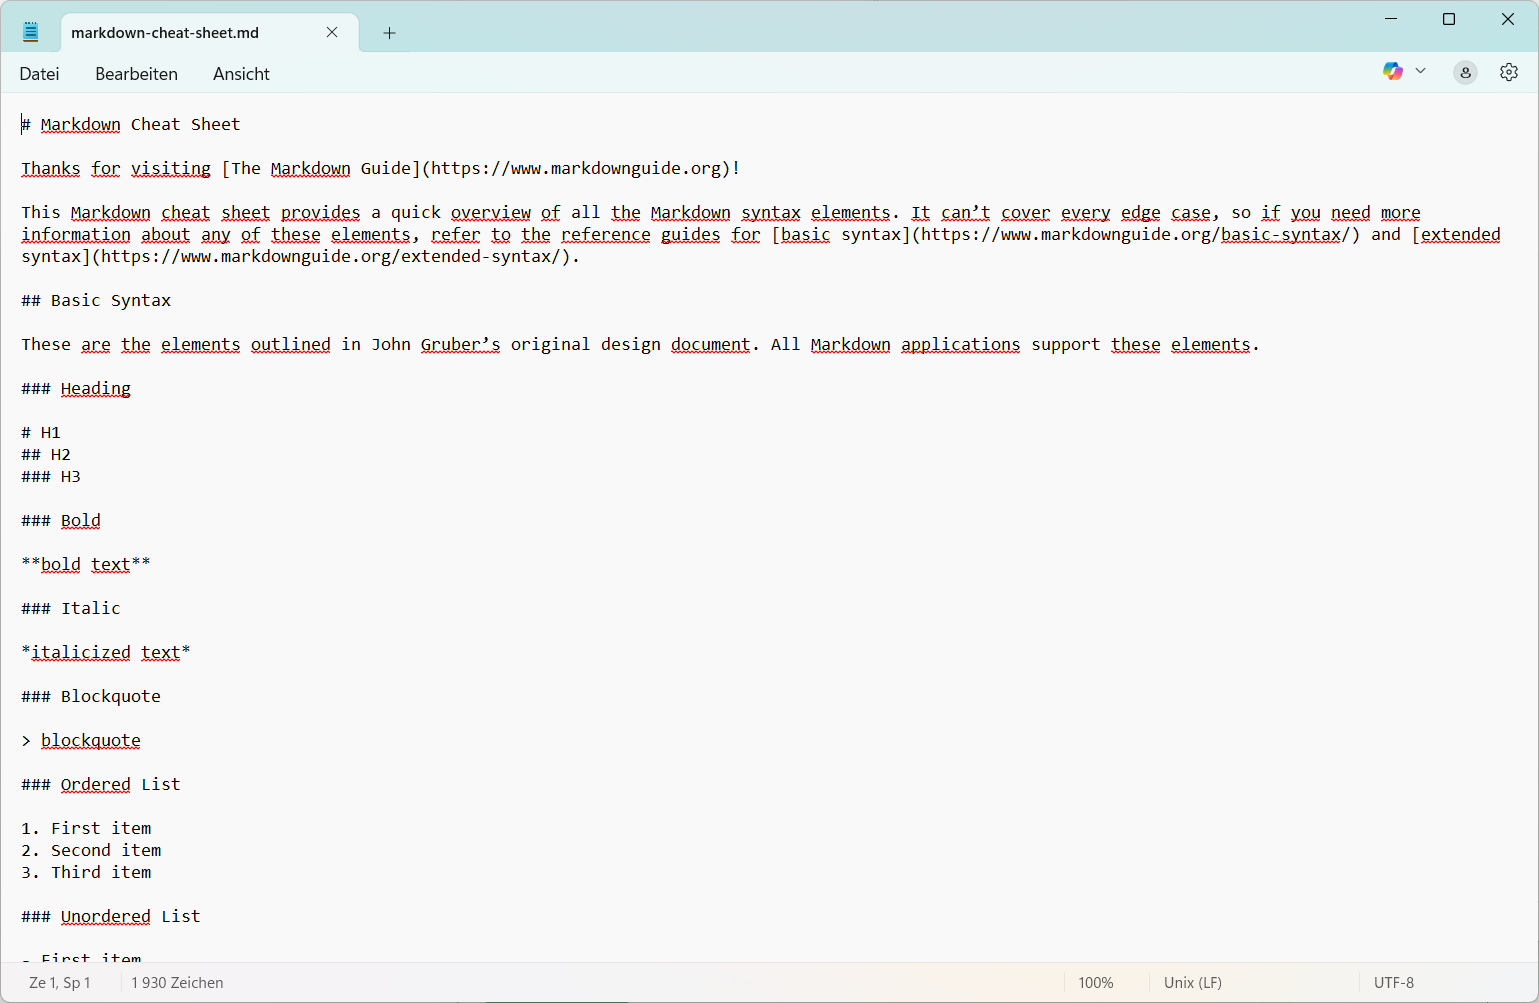1539x1003 pixels.
Task: Click the Ze 1, Sp 1 position indicator
Action: click(60, 982)
